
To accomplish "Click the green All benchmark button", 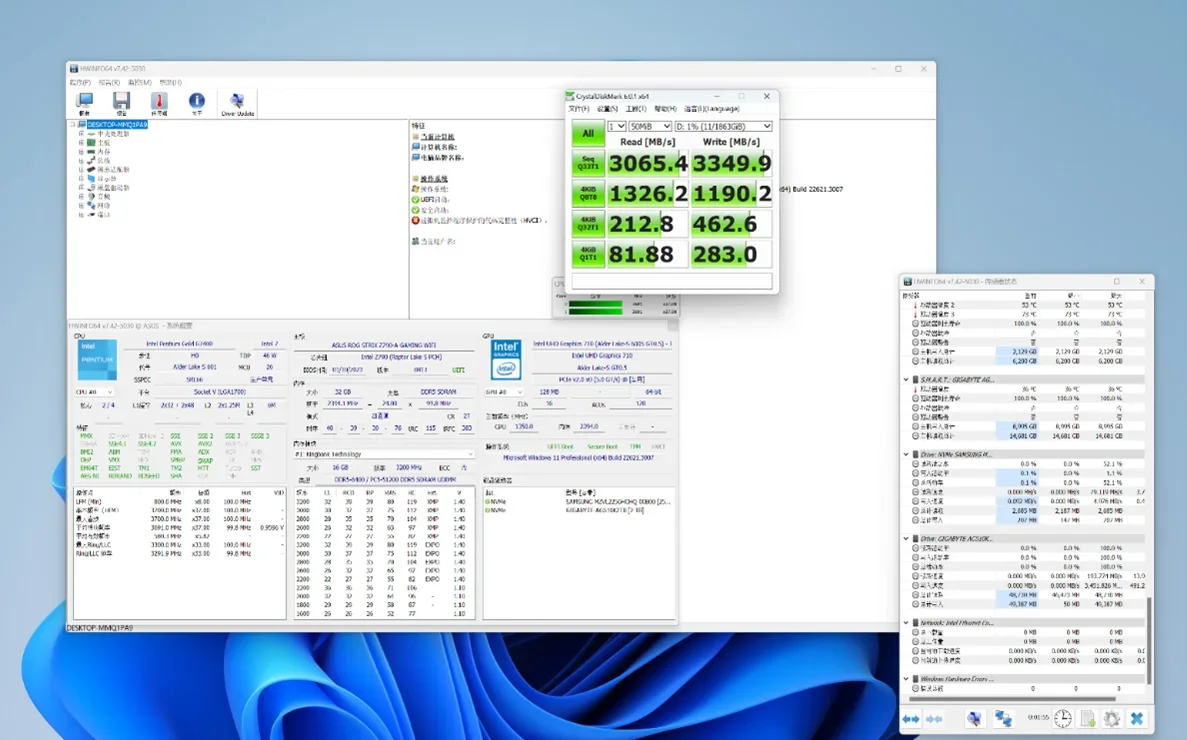I will point(588,133).
